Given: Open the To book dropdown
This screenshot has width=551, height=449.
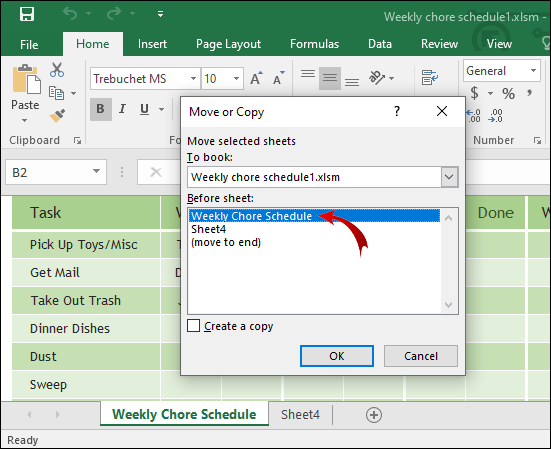Looking at the screenshot, I should tap(449, 177).
